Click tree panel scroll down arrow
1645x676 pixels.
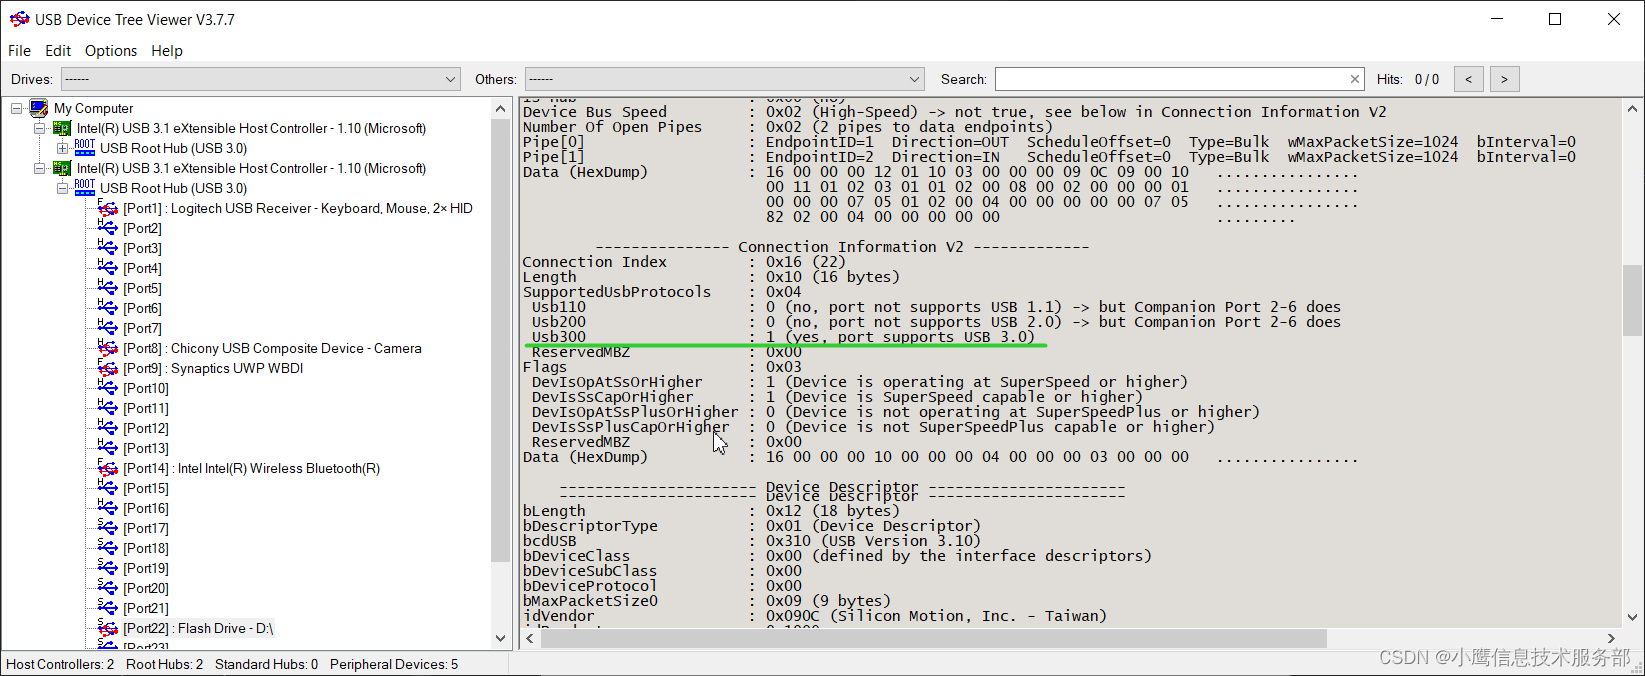[501, 638]
